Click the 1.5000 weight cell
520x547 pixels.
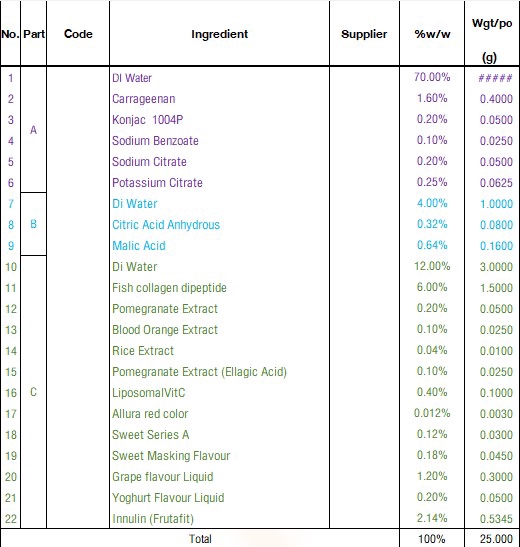(x=492, y=288)
